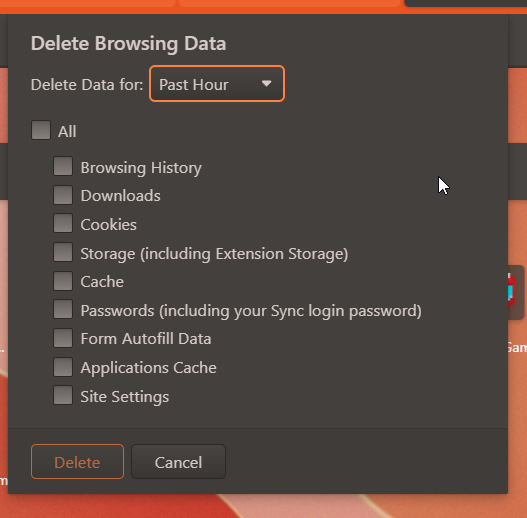Check the All checkbox
Screen dimensions: 527x518
(x=41, y=130)
